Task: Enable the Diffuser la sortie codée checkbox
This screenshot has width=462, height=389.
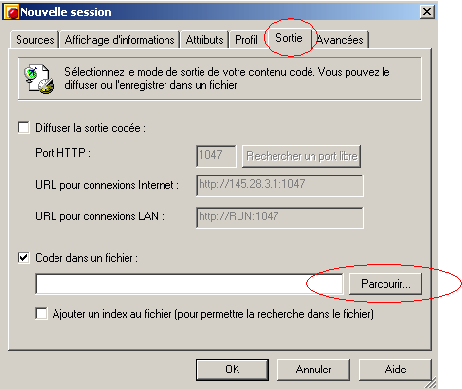Action: tap(24, 128)
